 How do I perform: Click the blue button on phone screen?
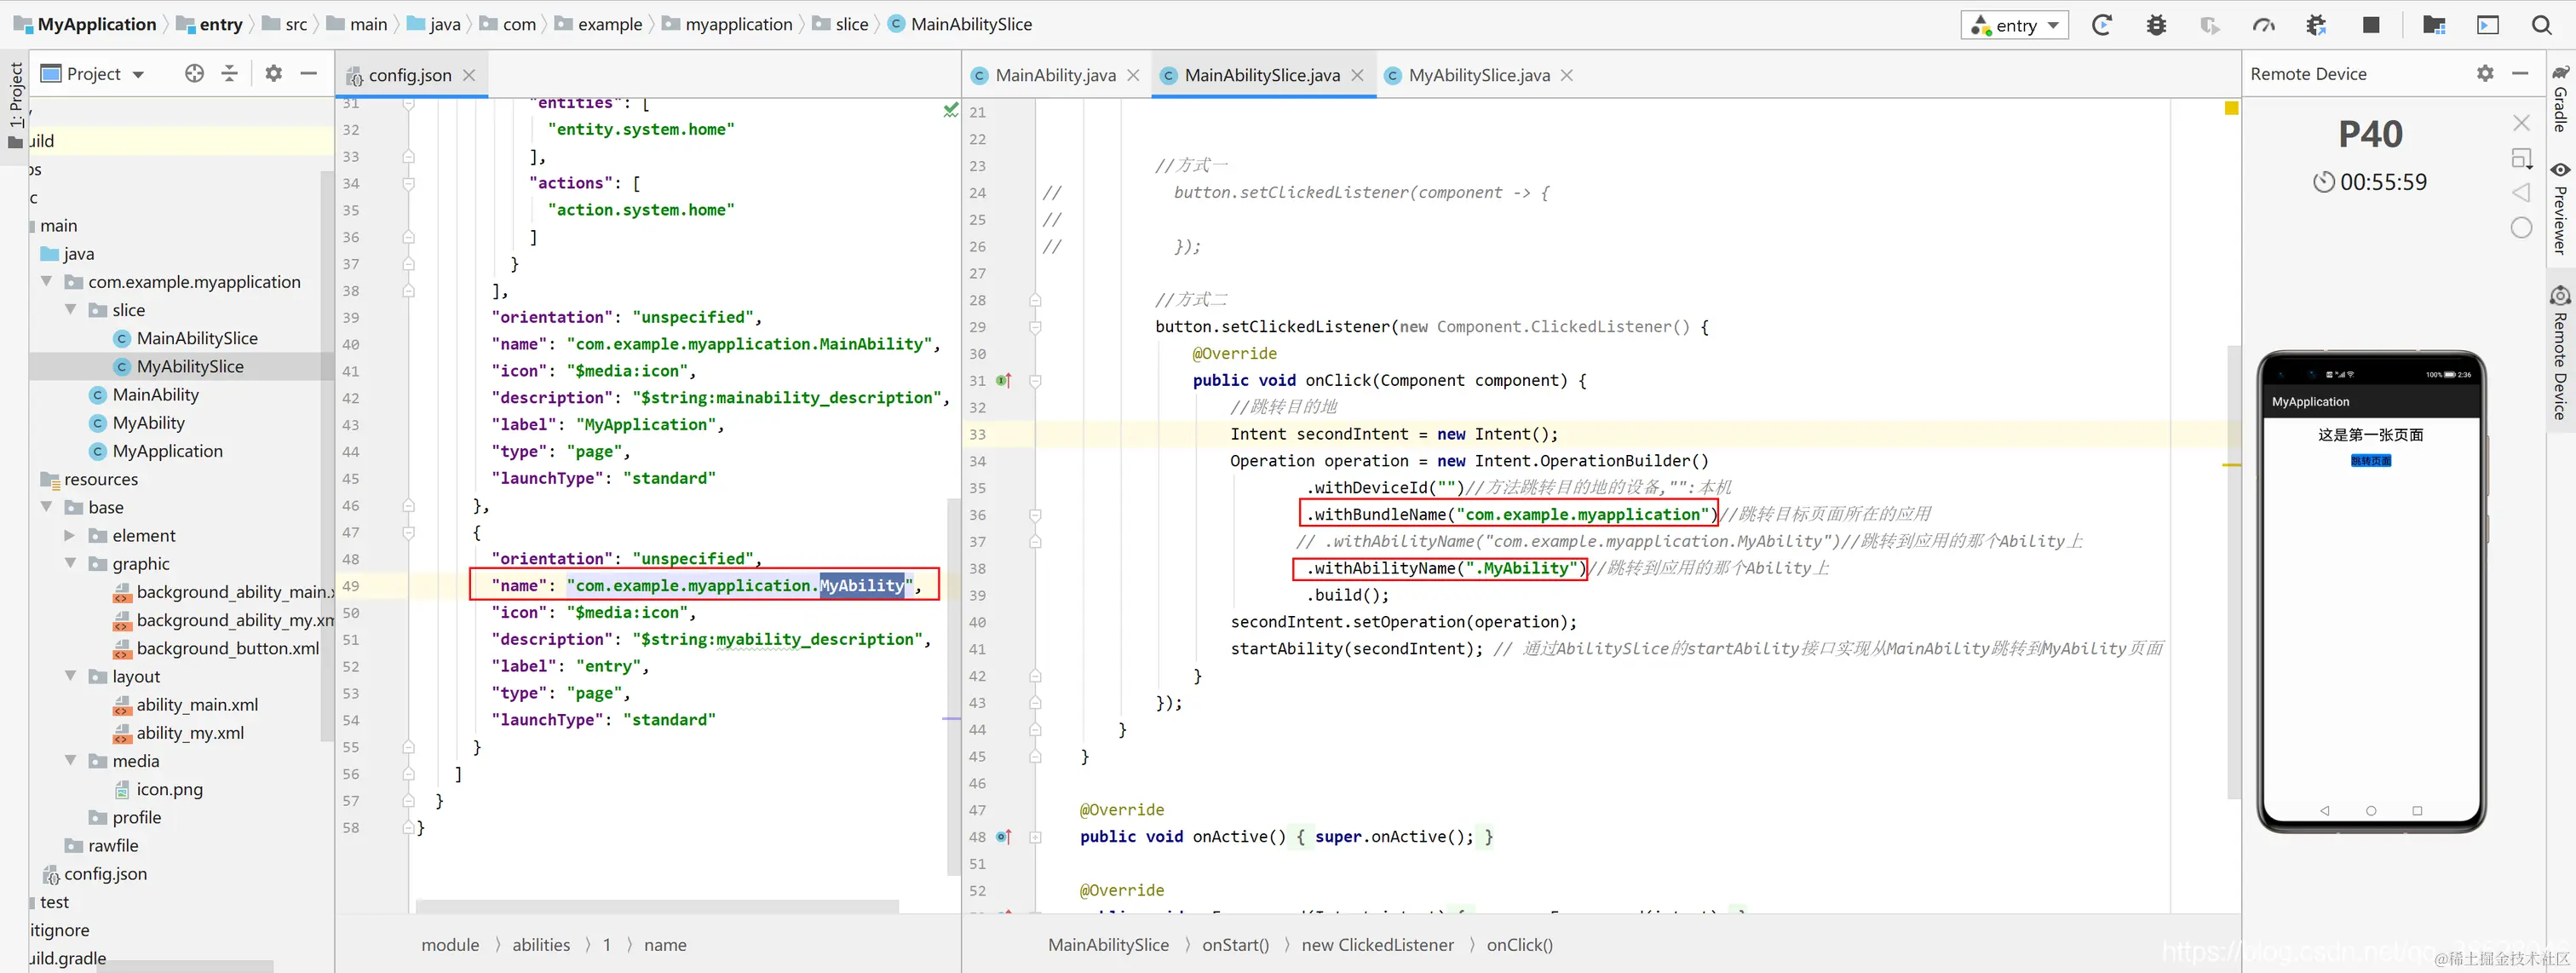coord(2370,461)
